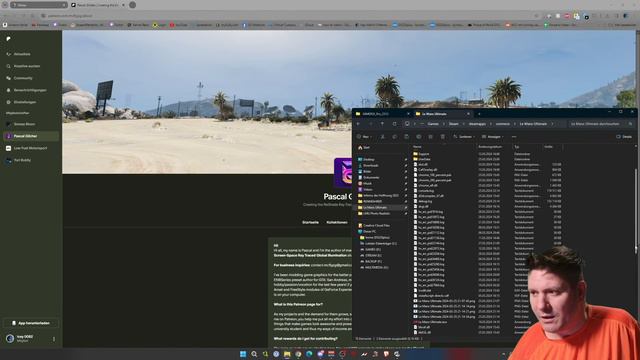Open File Explorer from the taskbar

coord(287,354)
